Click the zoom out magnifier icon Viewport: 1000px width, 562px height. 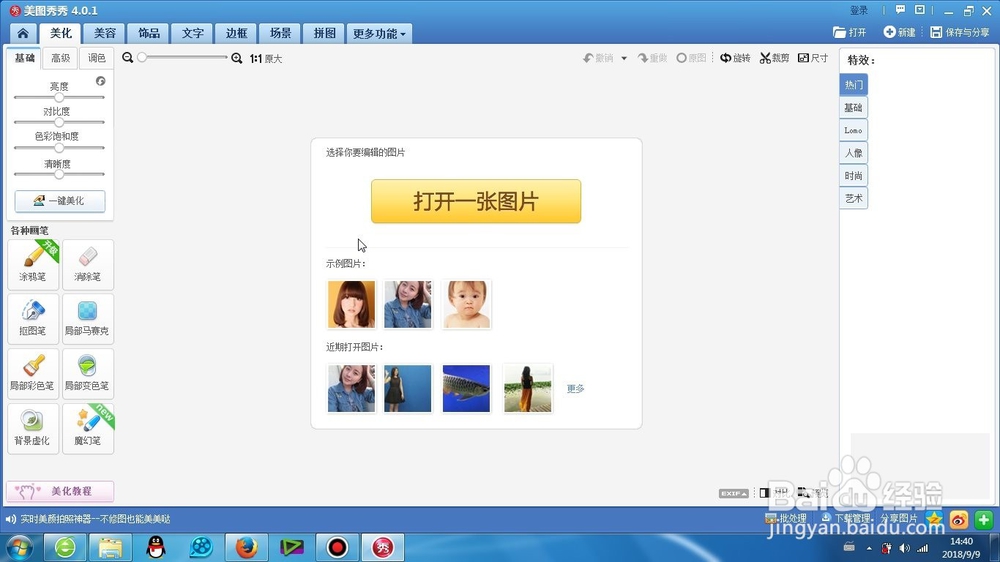128,58
